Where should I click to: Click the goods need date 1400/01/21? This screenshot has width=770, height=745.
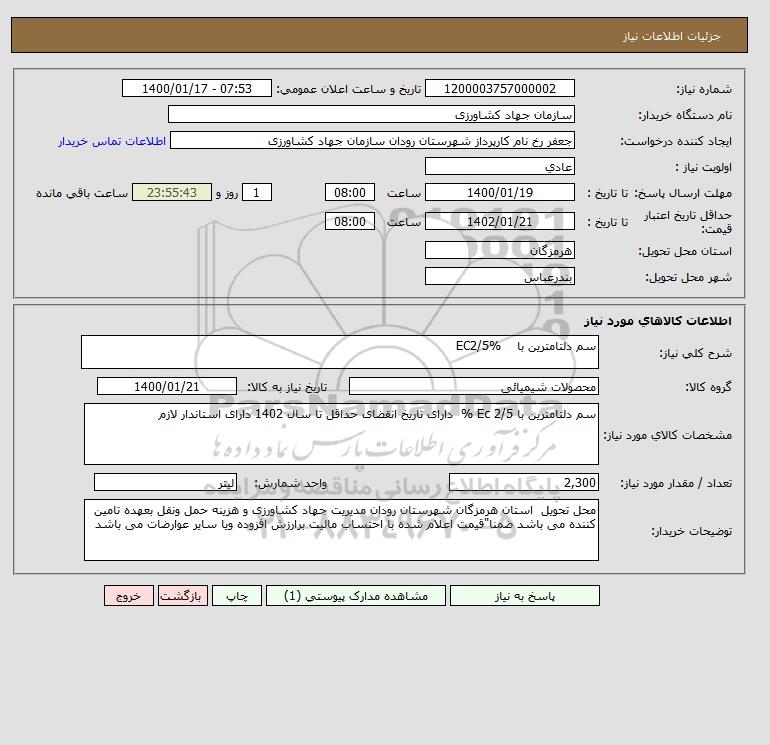tap(167, 386)
